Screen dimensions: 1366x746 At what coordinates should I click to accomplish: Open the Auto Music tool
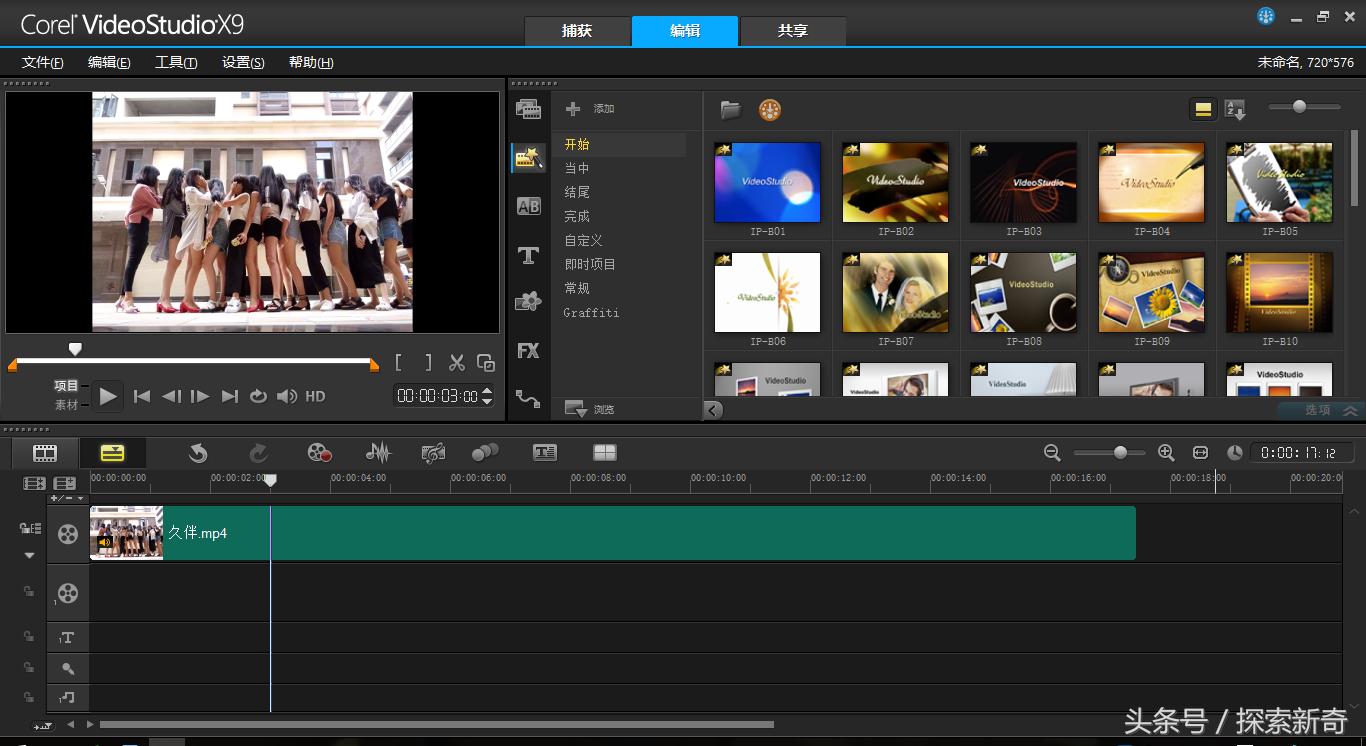[433, 453]
